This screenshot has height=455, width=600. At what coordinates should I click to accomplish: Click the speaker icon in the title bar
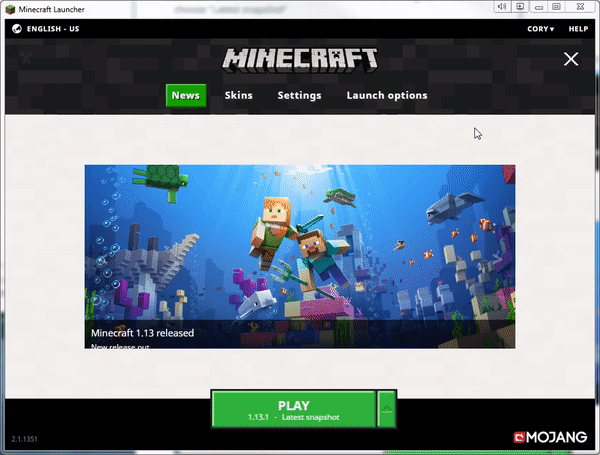tap(502, 7)
